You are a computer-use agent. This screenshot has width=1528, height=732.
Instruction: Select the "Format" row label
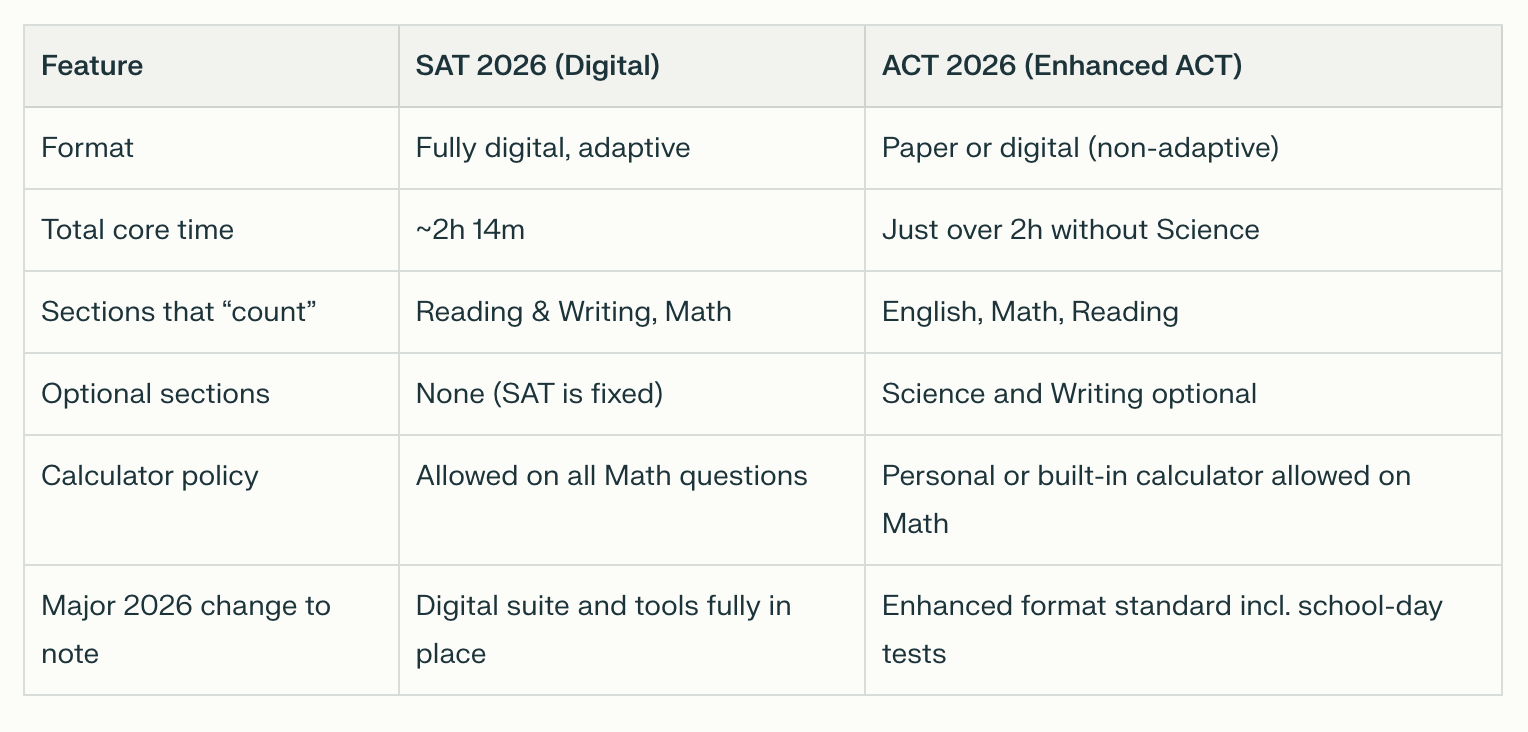click(87, 148)
